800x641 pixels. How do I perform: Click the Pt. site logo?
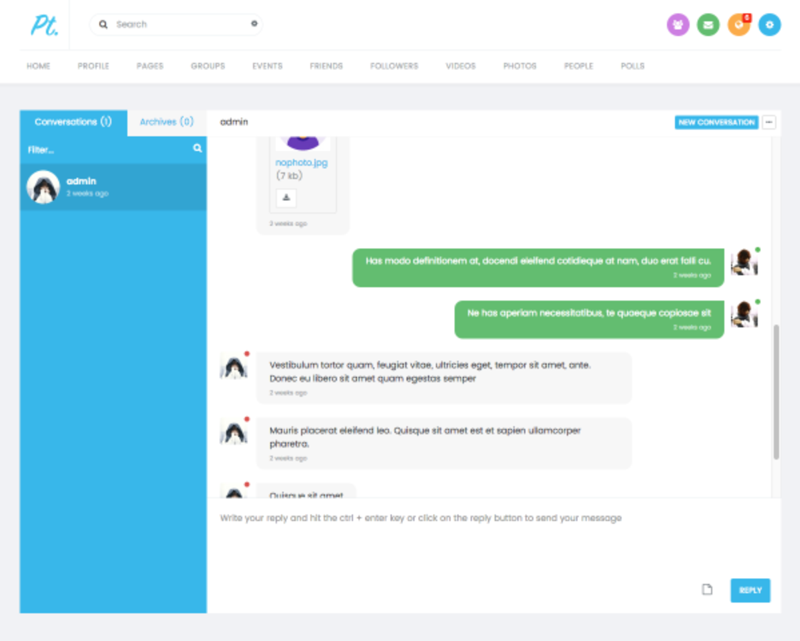click(x=44, y=25)
